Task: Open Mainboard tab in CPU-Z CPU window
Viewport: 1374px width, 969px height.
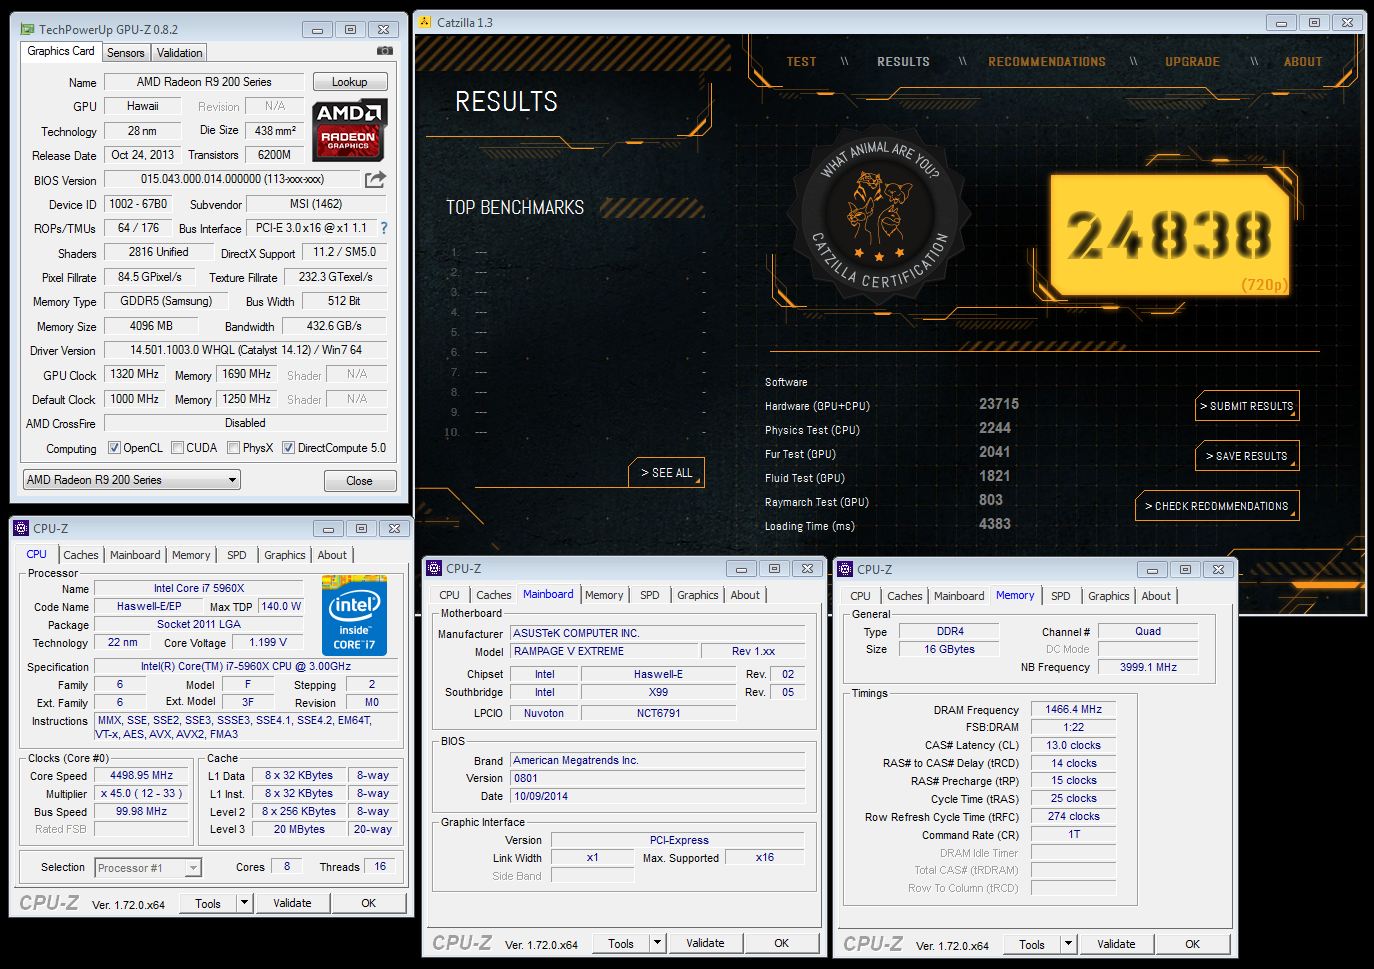Action: click(x=135, y=555)
